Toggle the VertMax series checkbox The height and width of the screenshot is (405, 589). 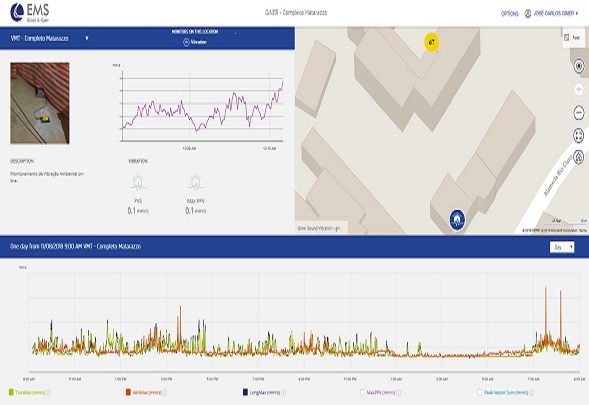tap(128, 392)
